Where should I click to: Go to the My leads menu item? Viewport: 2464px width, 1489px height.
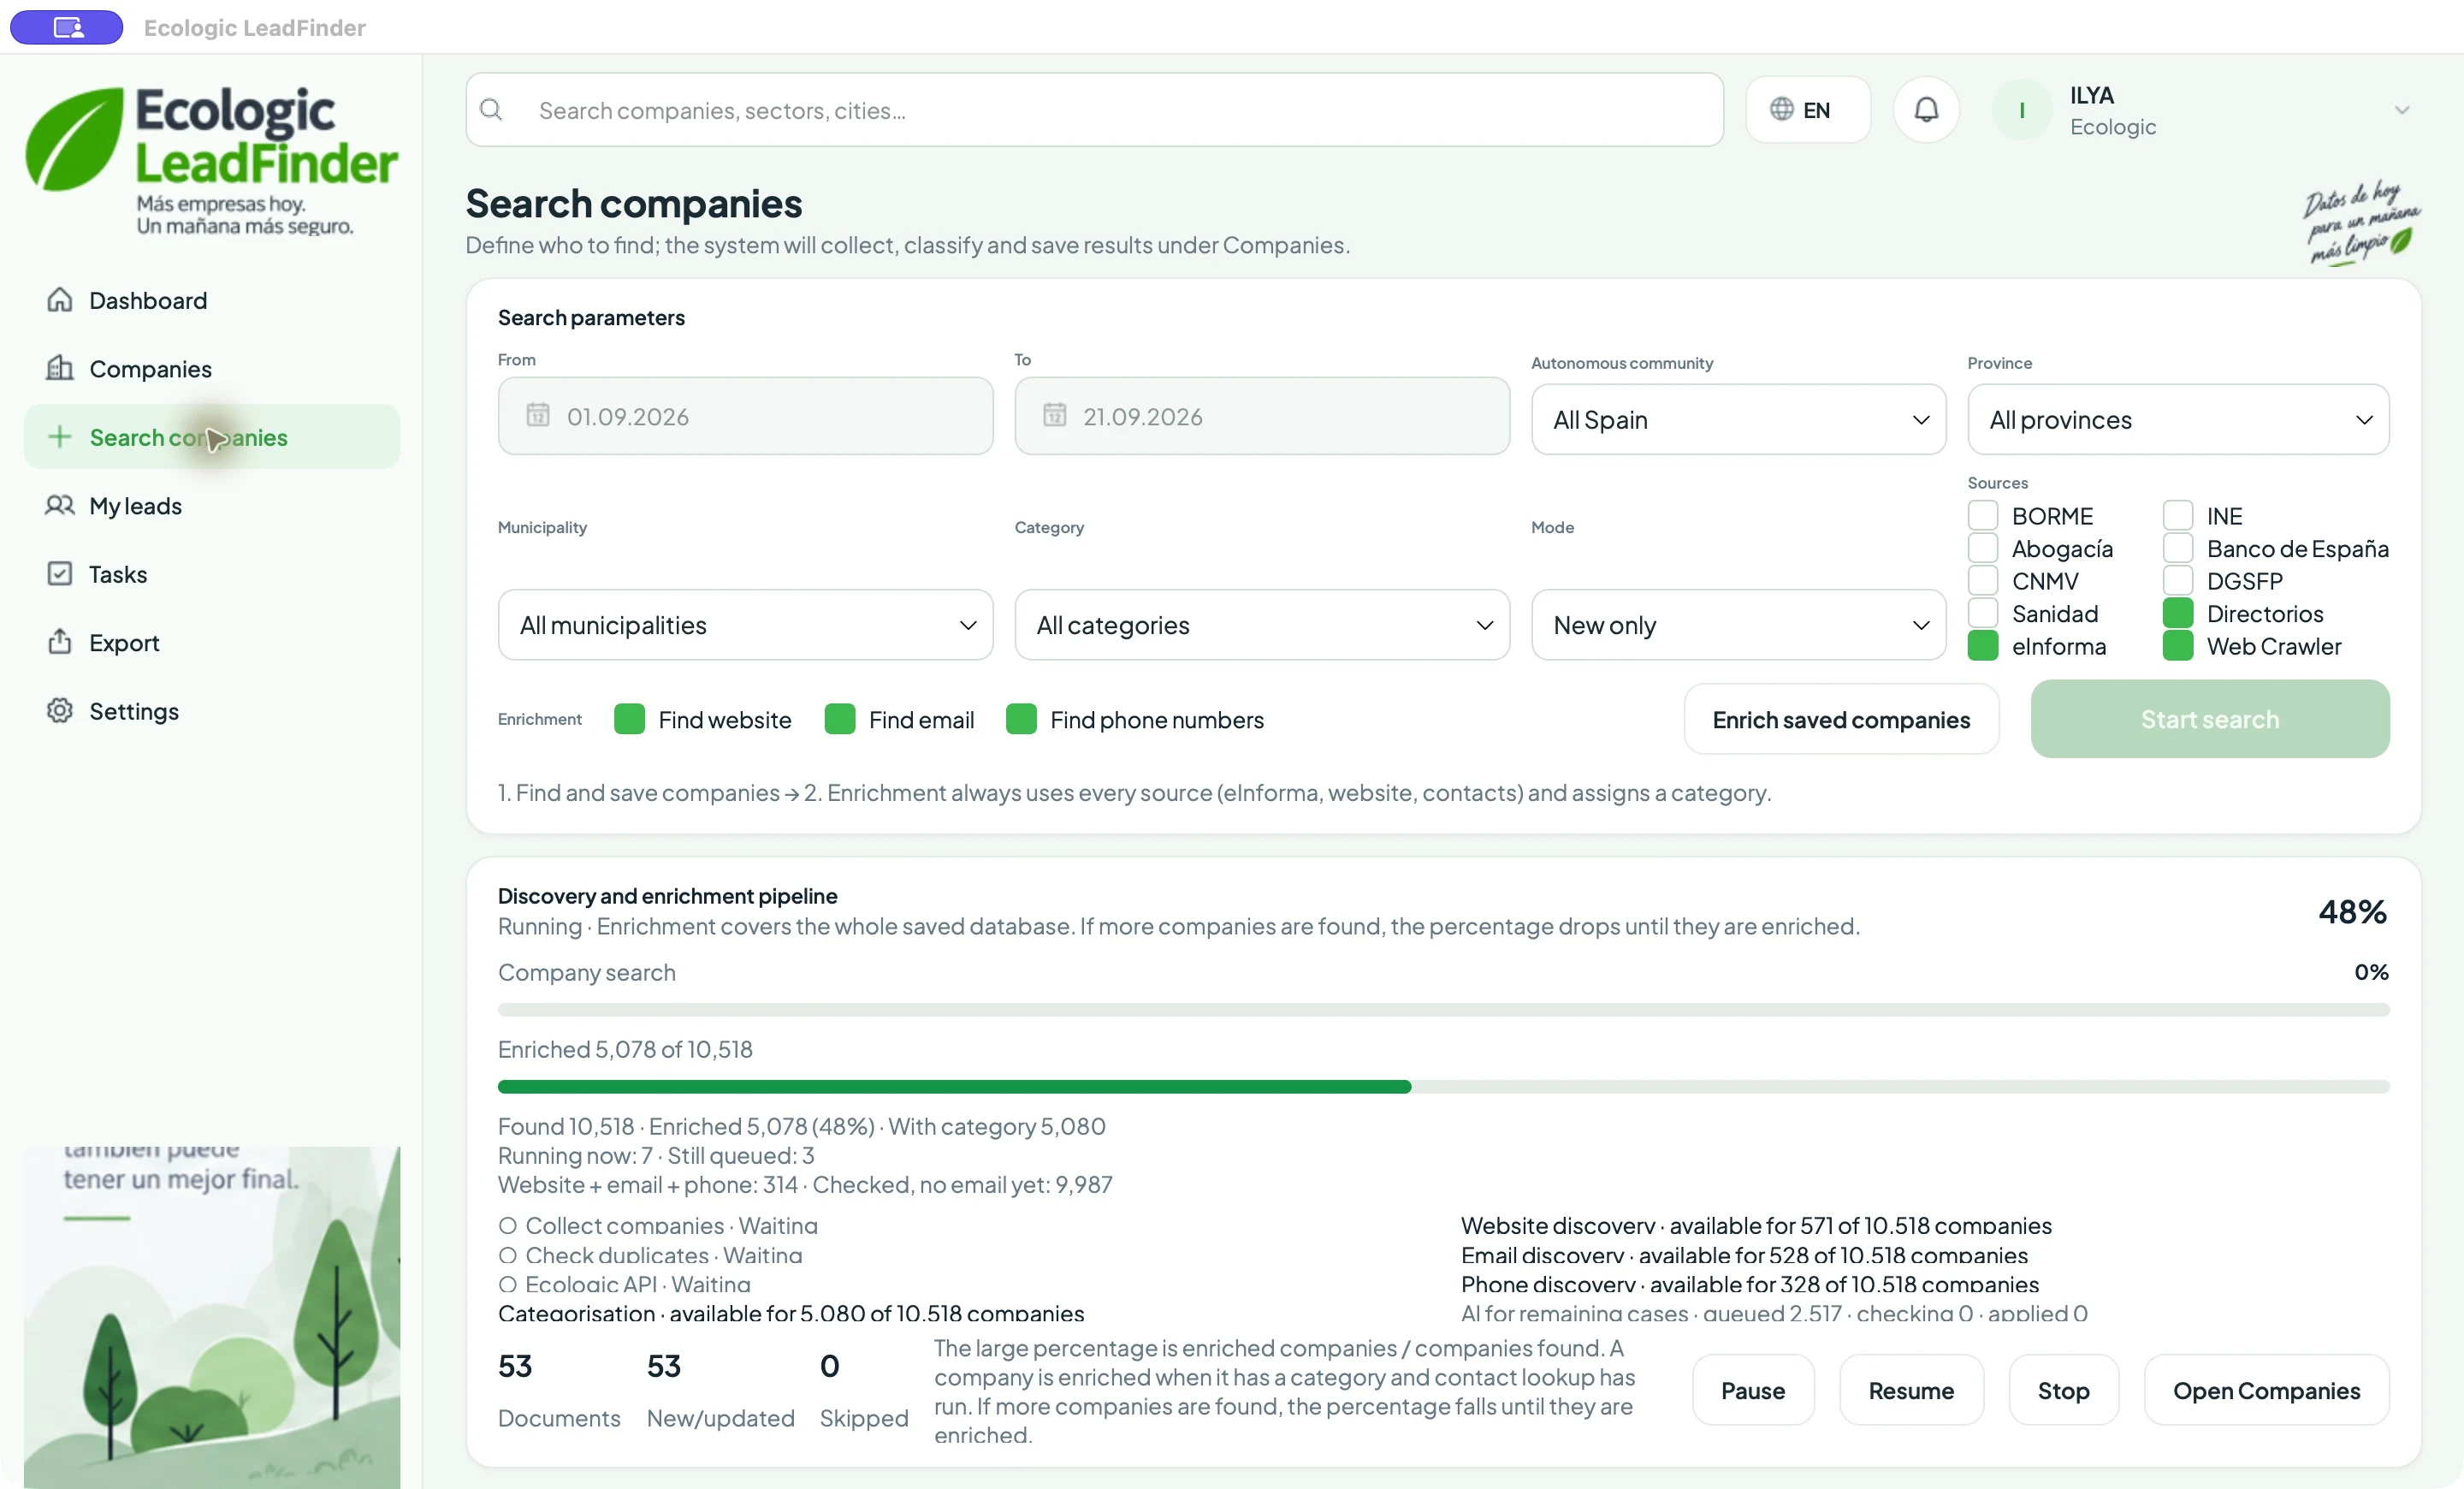[x=212, y=506]
